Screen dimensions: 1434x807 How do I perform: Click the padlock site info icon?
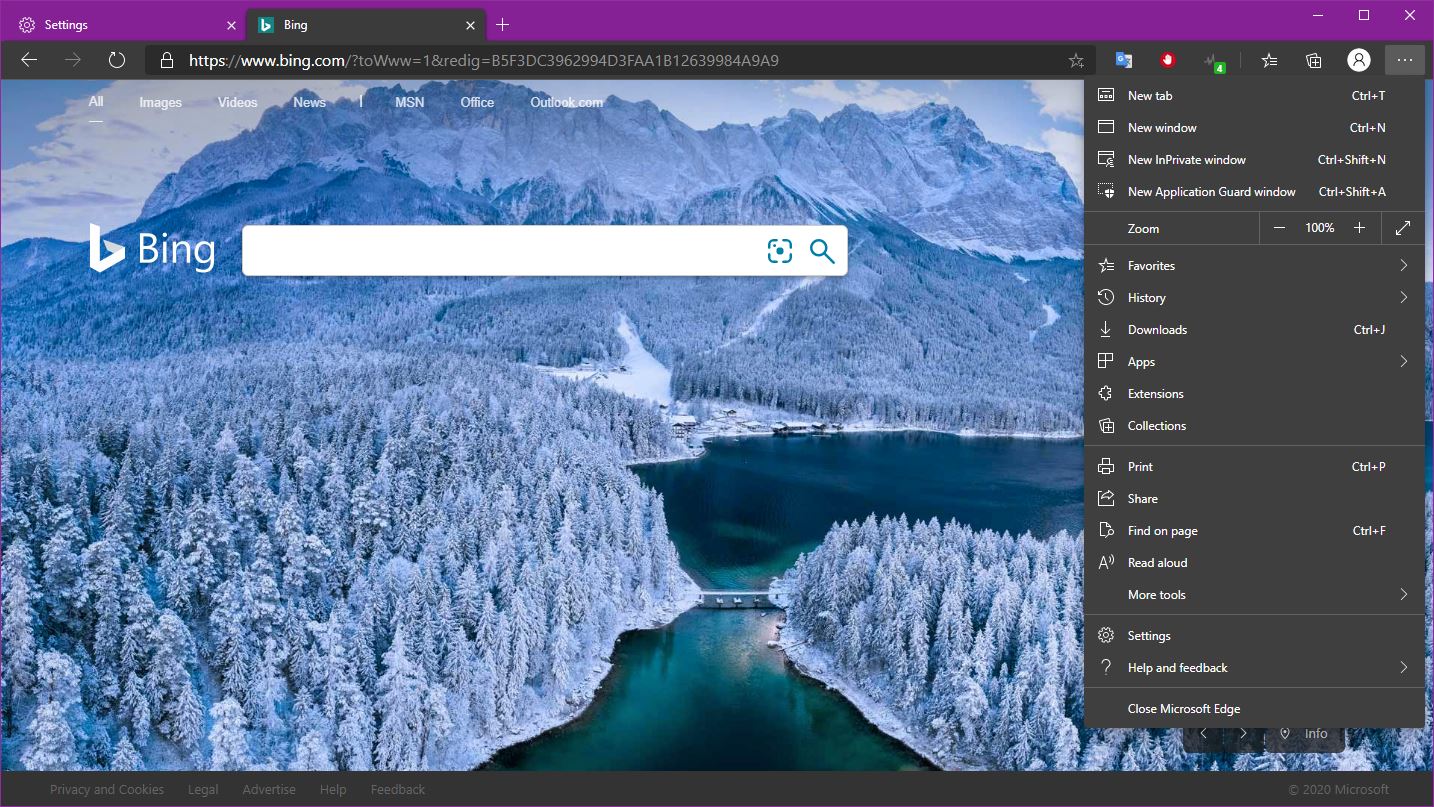pyautogui.click(x=168, y=60)
